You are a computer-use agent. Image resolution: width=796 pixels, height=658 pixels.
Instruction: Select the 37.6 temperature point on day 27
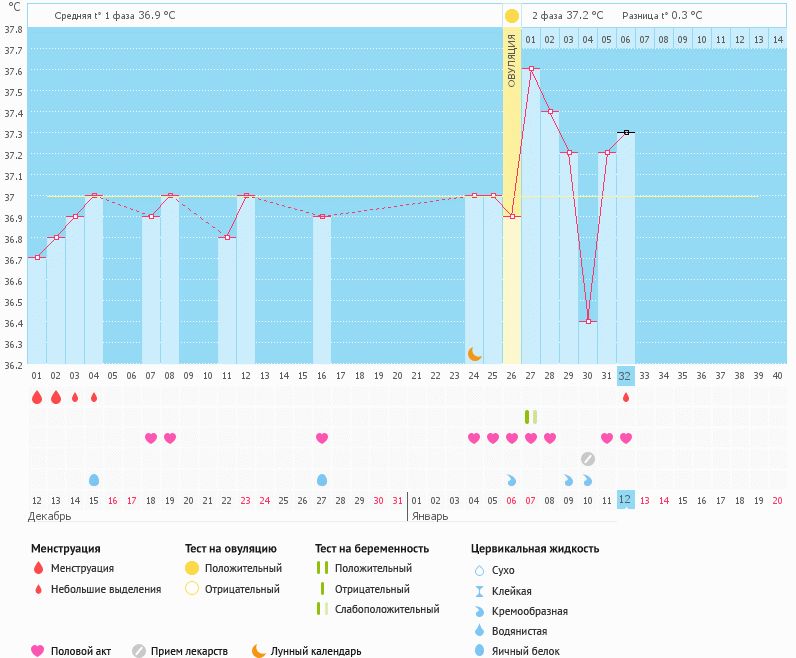tap(531, 69)
